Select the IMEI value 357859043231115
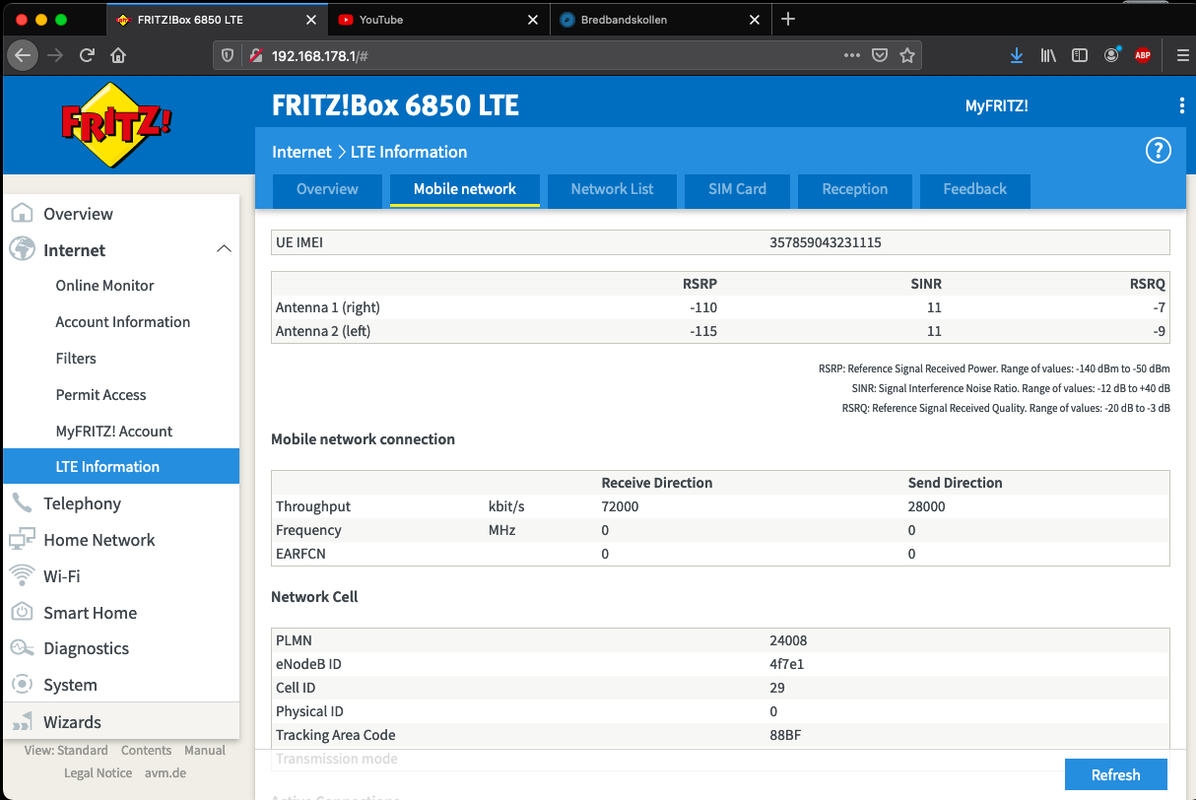The height and width of the screenshot is (800, 1196). pyautogui.click(x=825, y=243)
